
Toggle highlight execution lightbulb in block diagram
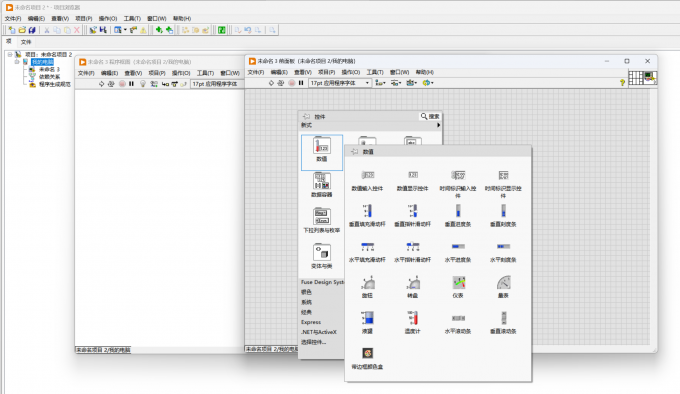(x=143, y=84)
